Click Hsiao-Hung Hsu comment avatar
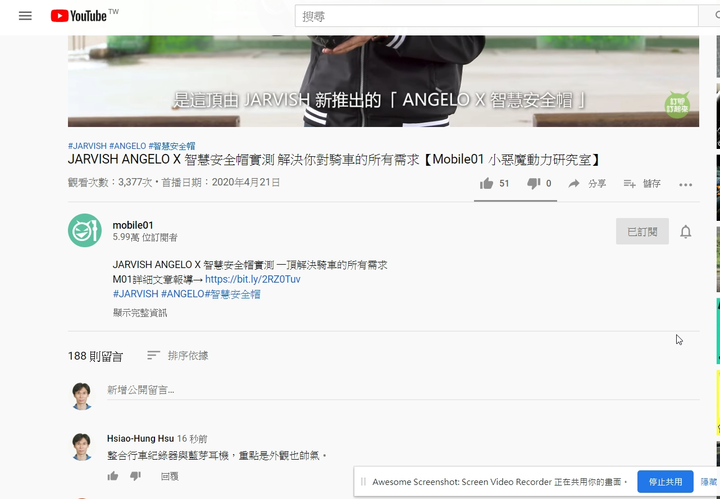This screenshot has height=499, width=720. click(x=82, y=446)
